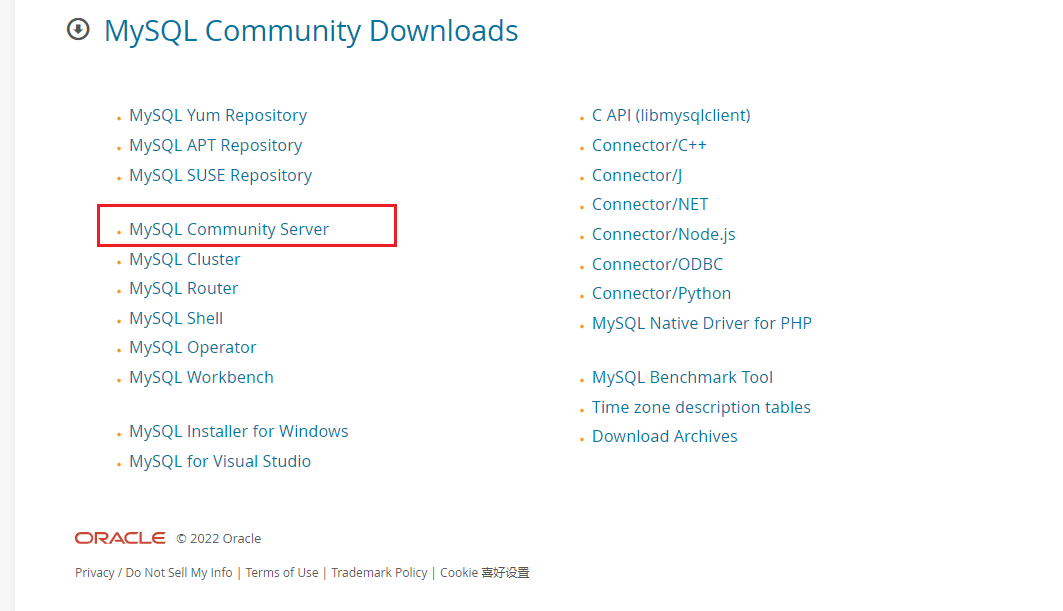Click the download circle icon beside the heading
The width and height of the screenshot is (1063, 611).
(78, 29)
